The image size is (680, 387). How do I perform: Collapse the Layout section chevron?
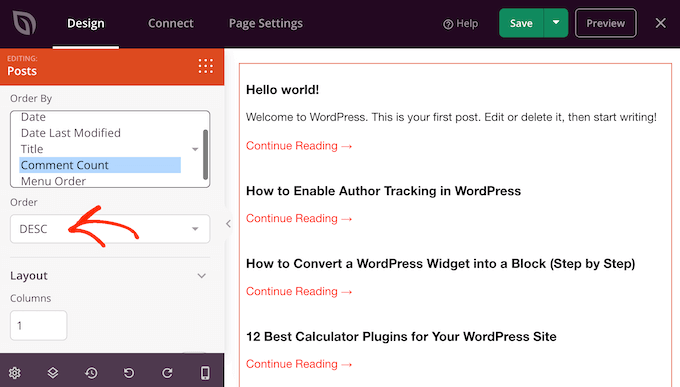point(201,276)
